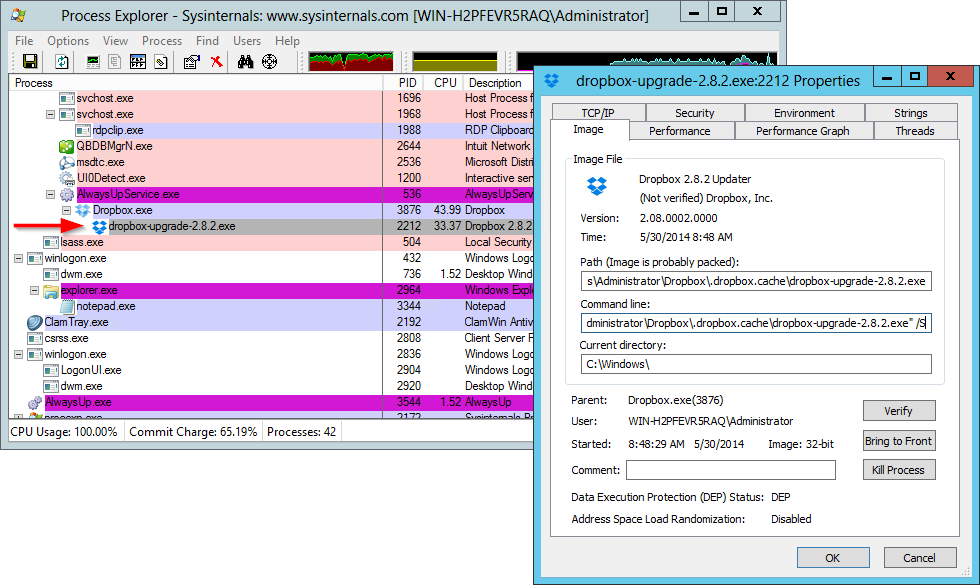Click the binoculars Find Handle icon
This screenshot has height=585, width=980.
245,61
